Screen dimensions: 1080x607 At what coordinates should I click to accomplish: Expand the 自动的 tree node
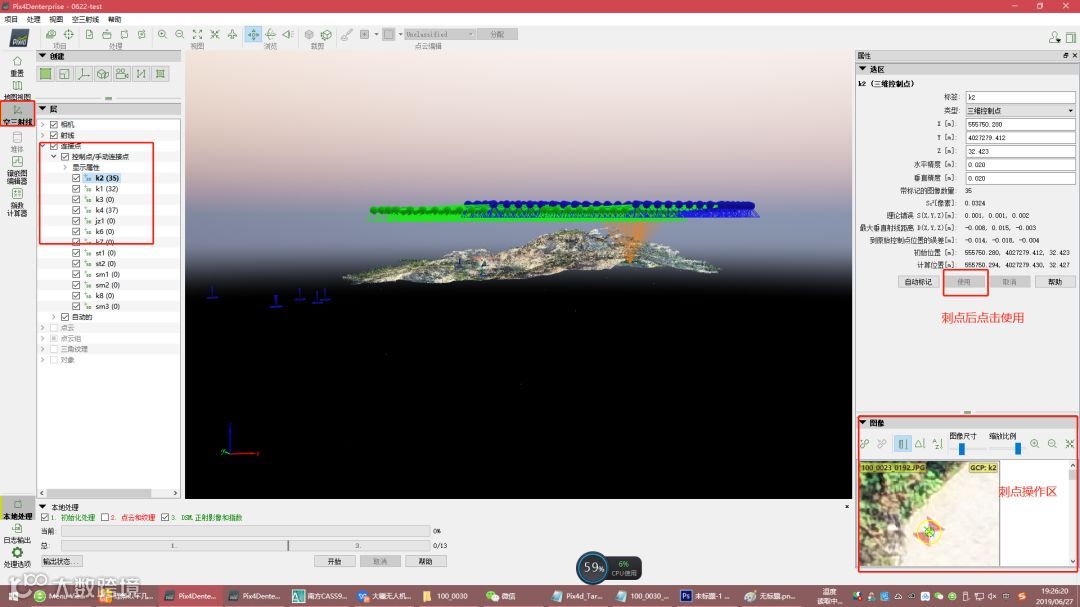54,317
